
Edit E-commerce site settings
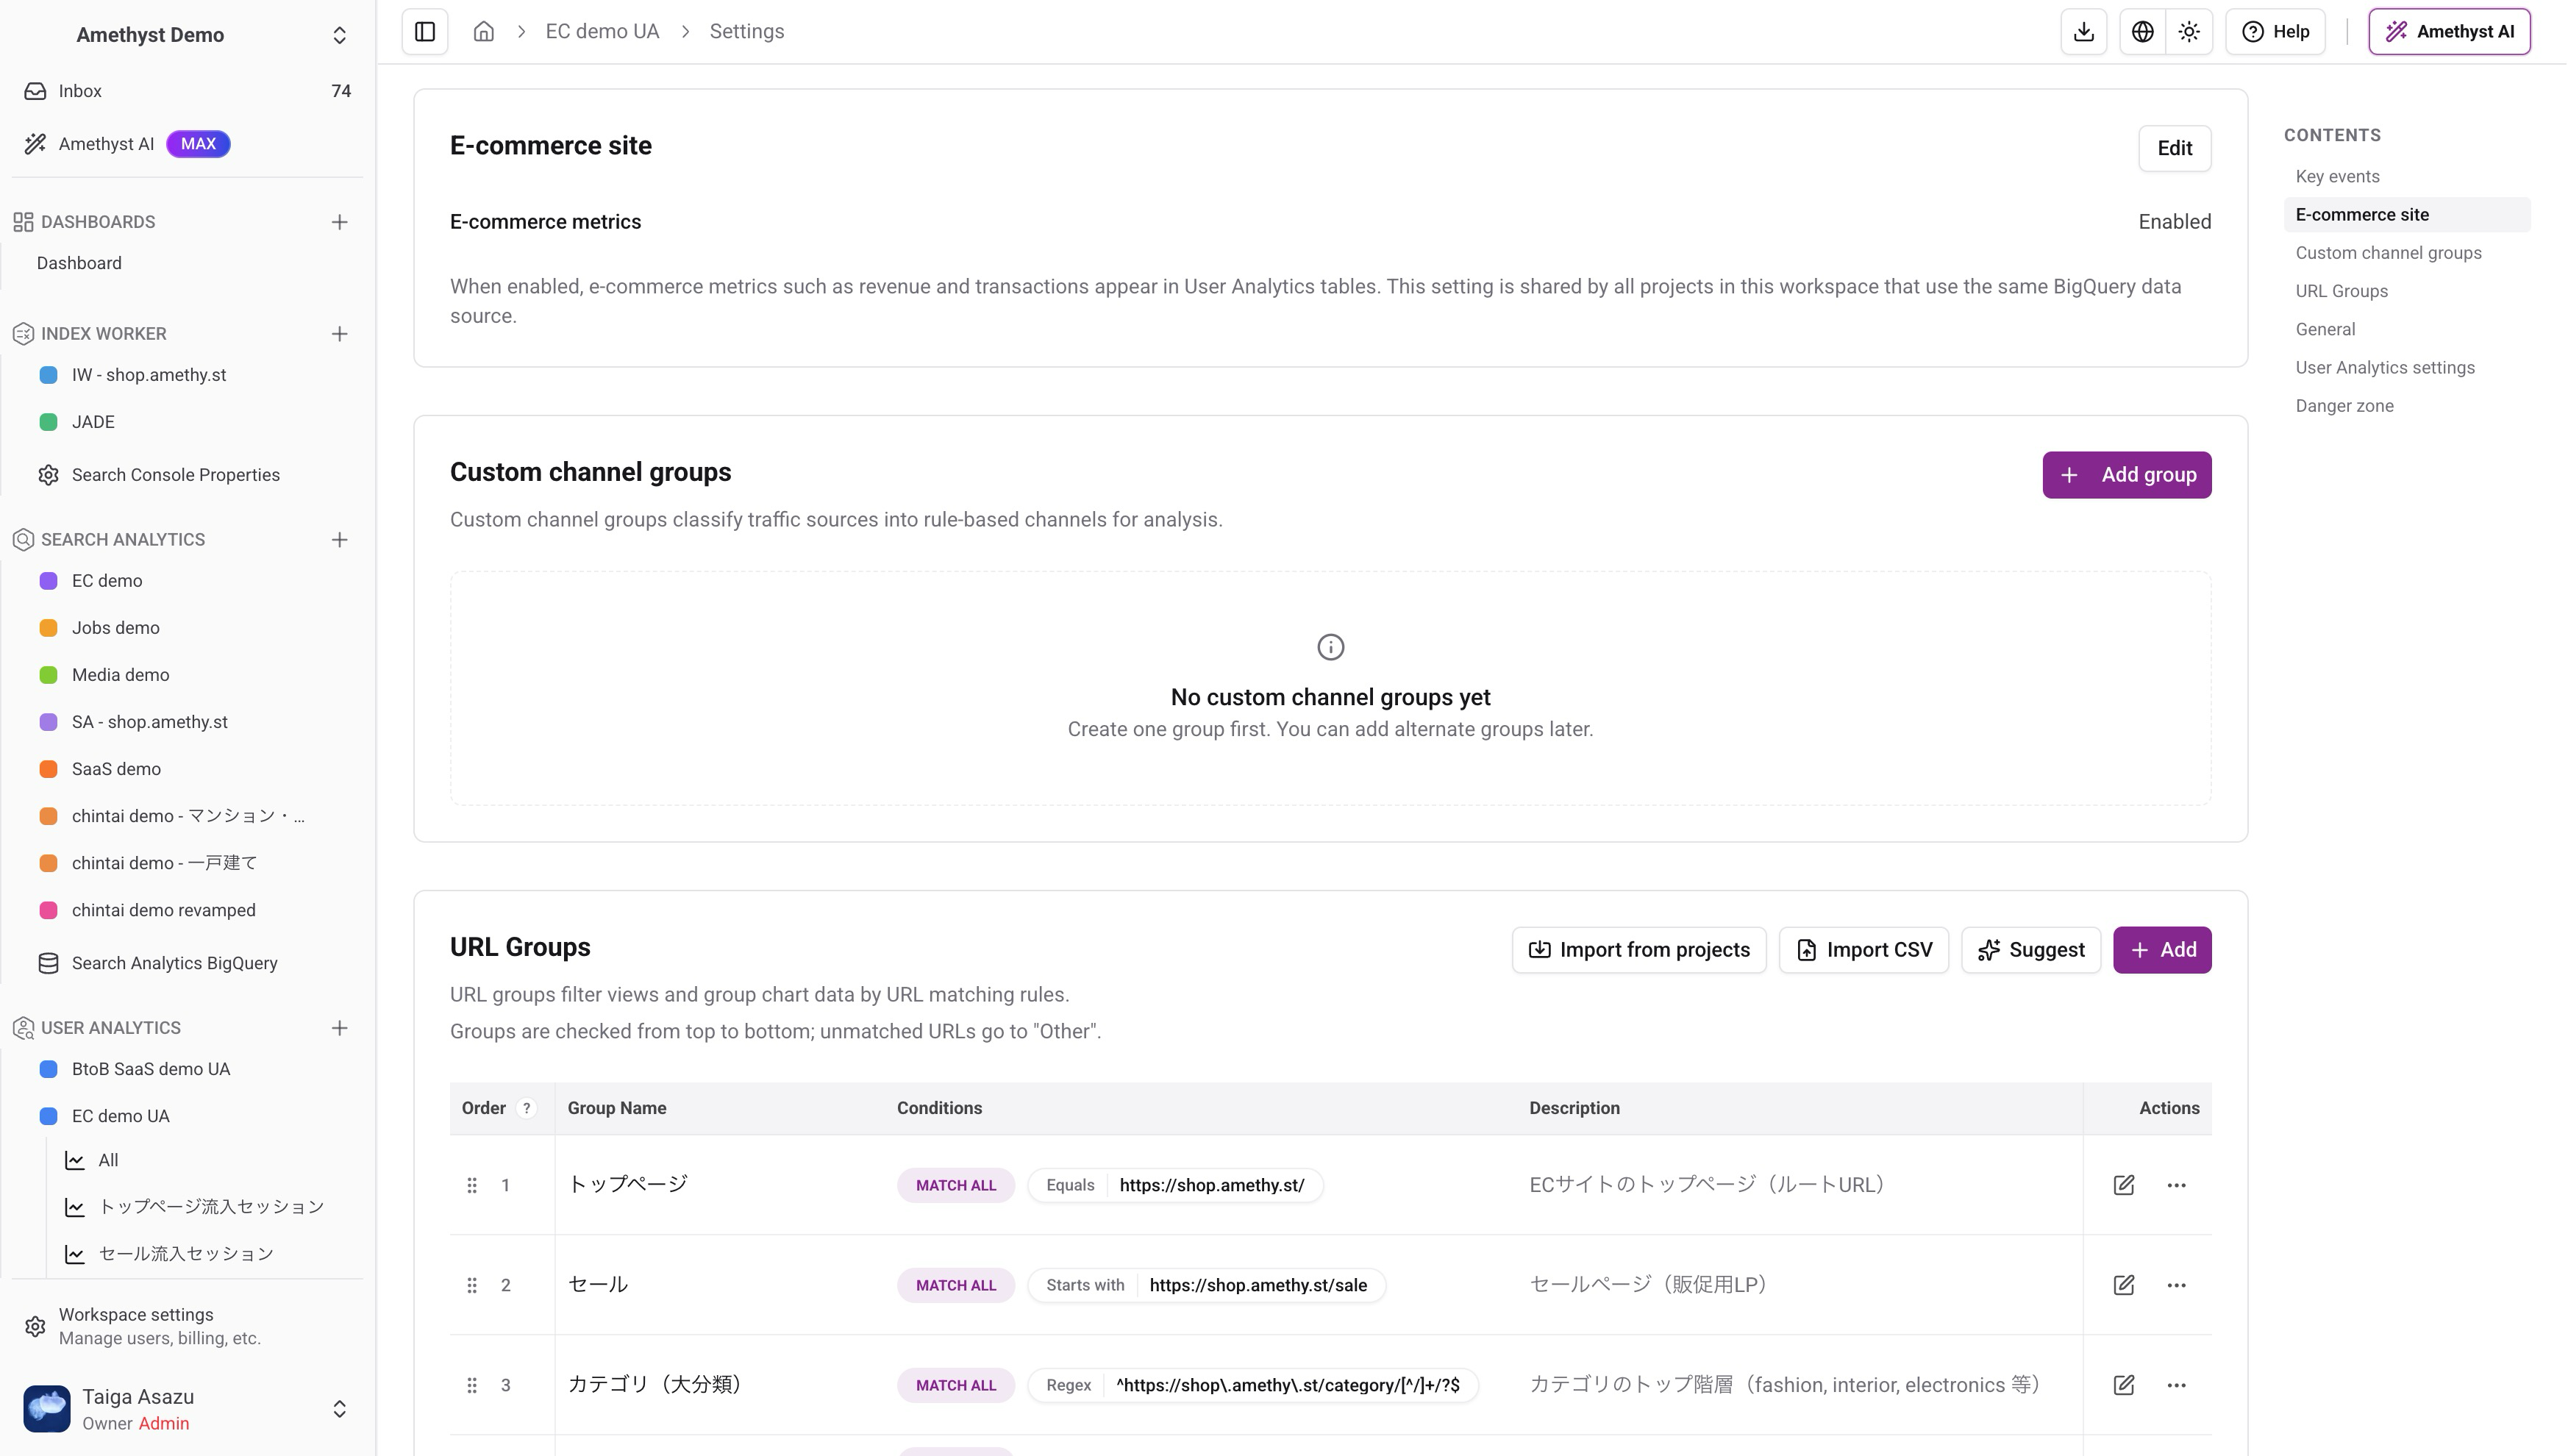(2174, 148)
